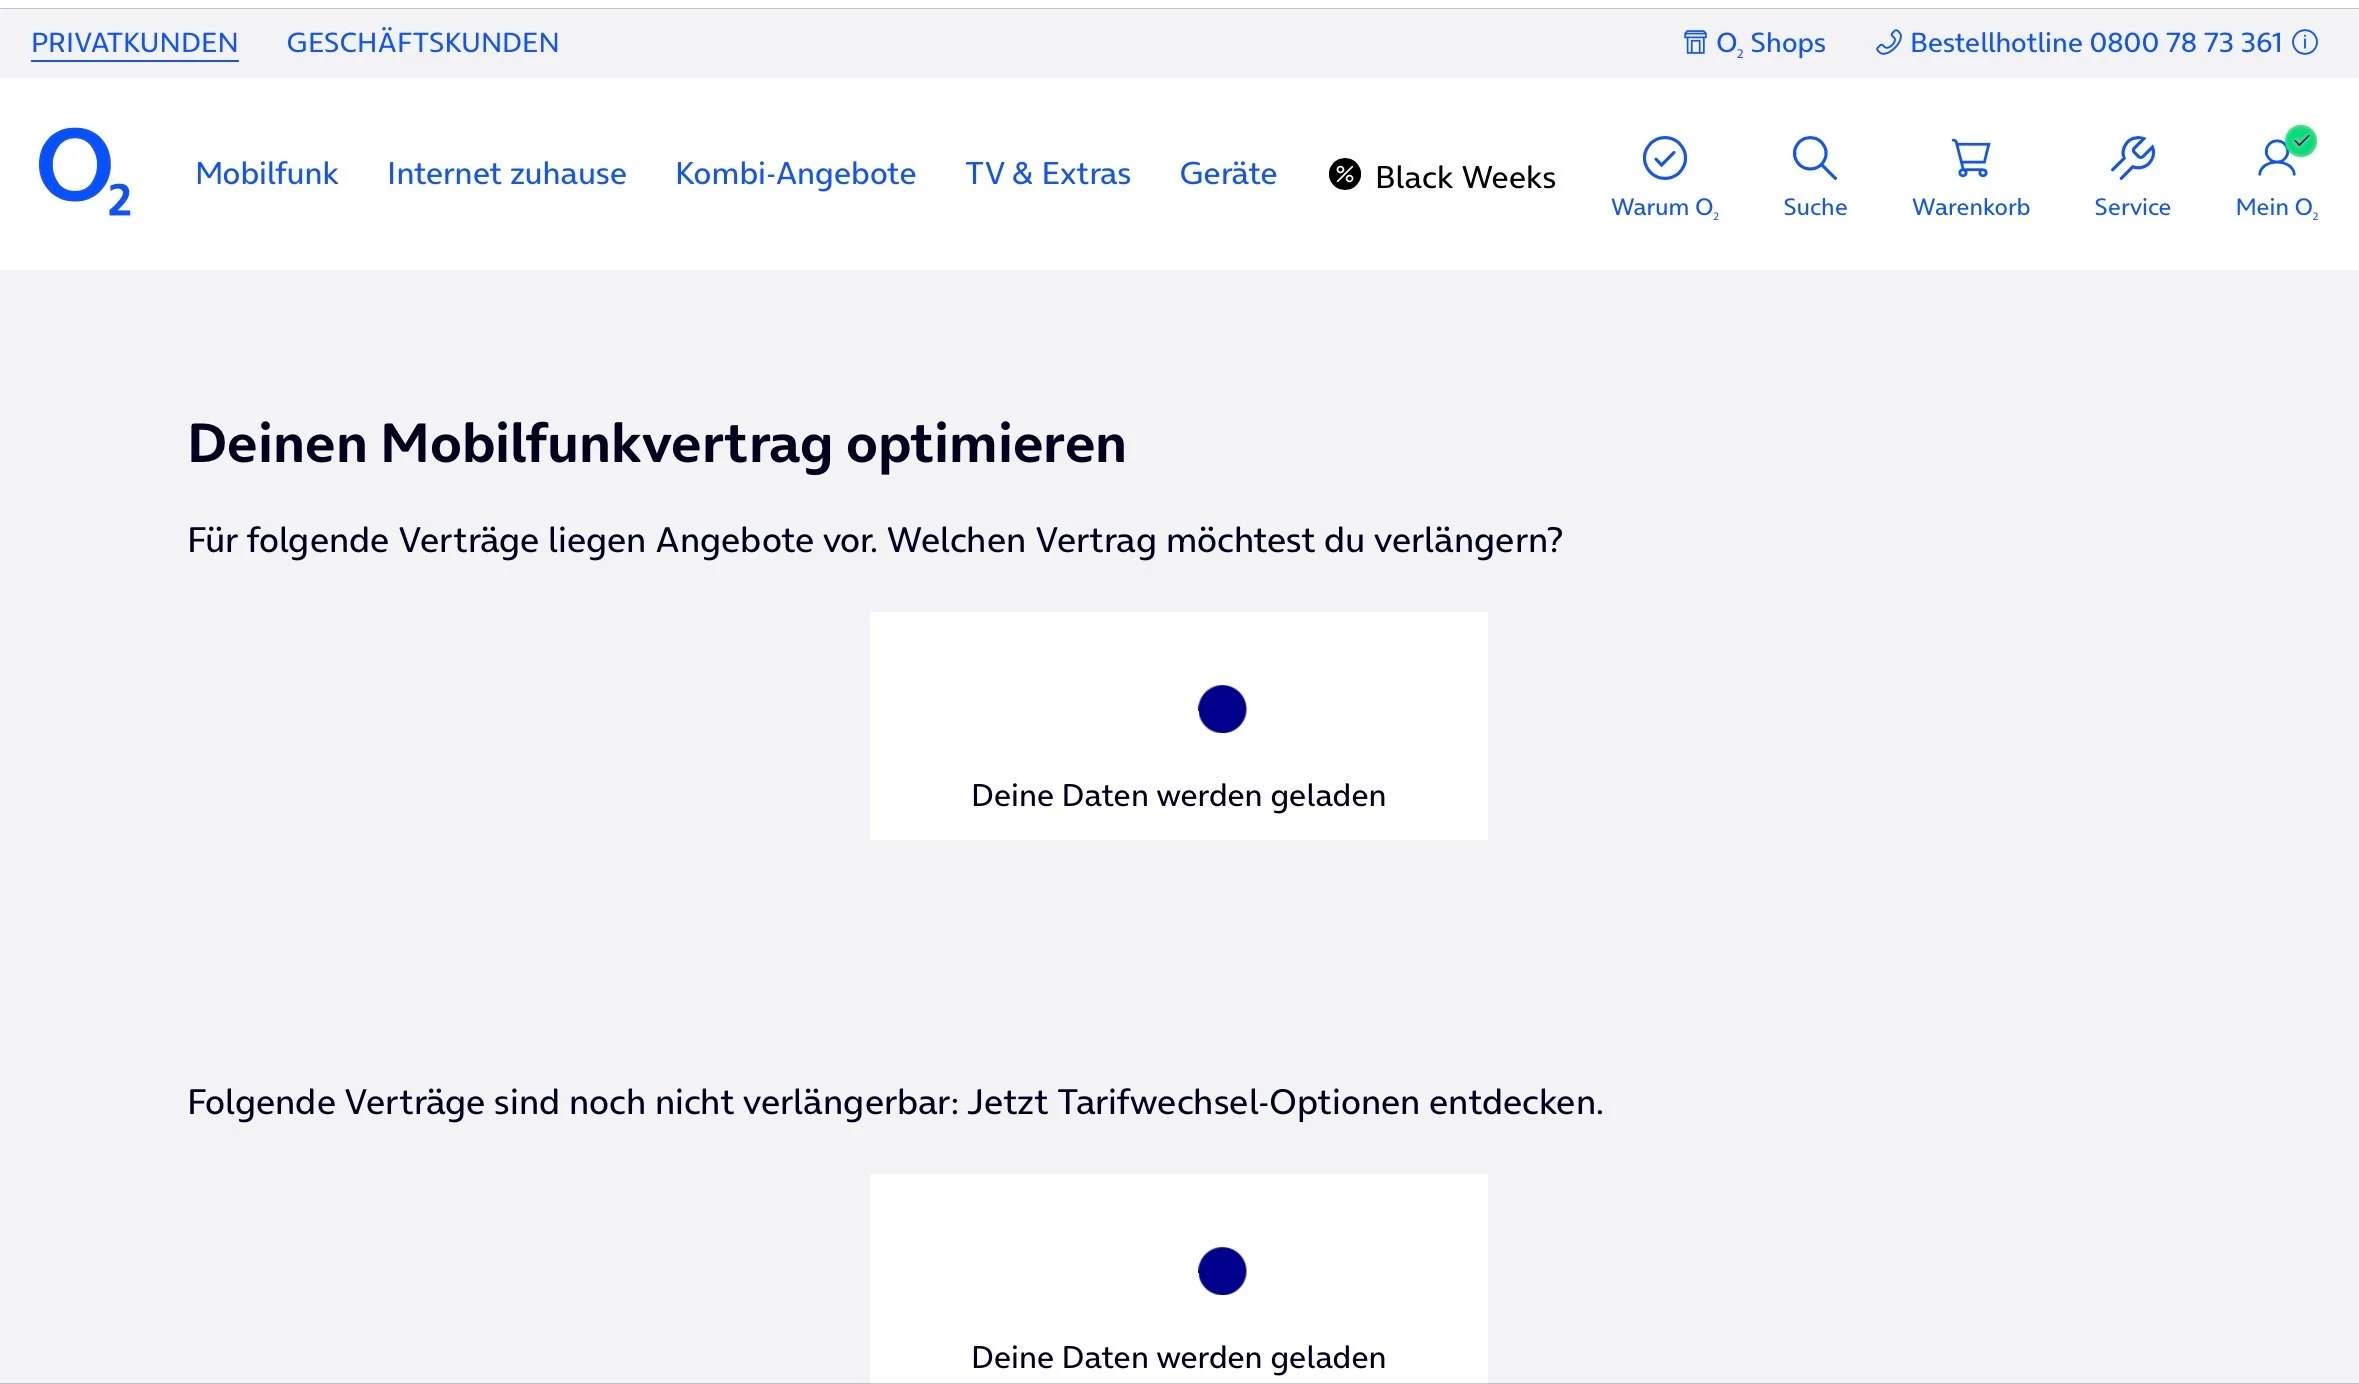This screenshot has width=2359, height=1384.
Task: Open the Geräte menu
Action: (x=1228, y=174)
